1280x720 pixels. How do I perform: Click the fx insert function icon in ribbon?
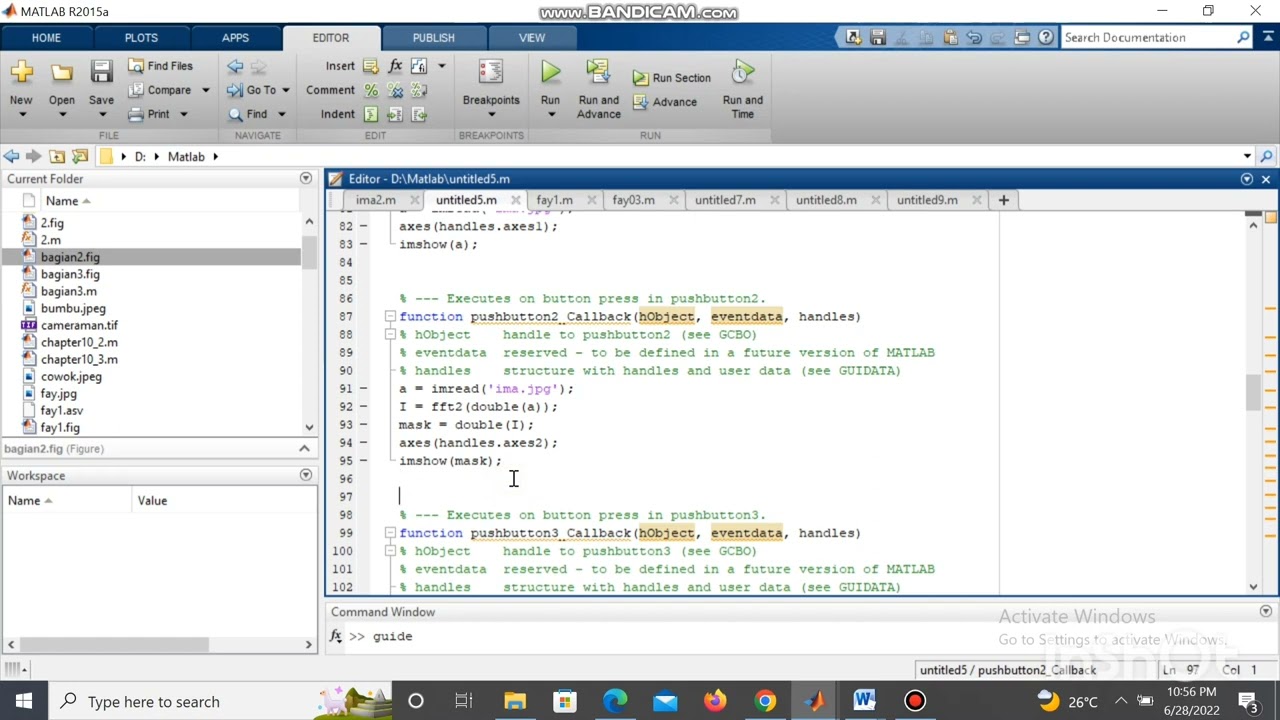[395, 66]
